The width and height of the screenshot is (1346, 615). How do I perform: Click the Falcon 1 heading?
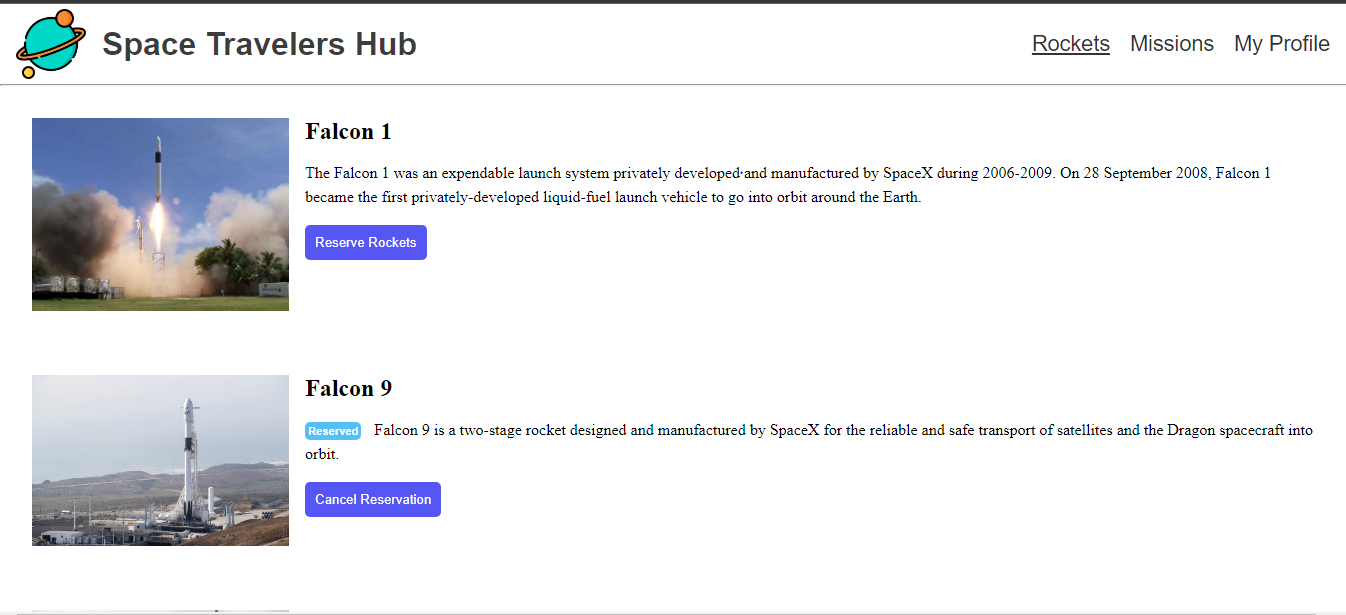tap(348, 132)
